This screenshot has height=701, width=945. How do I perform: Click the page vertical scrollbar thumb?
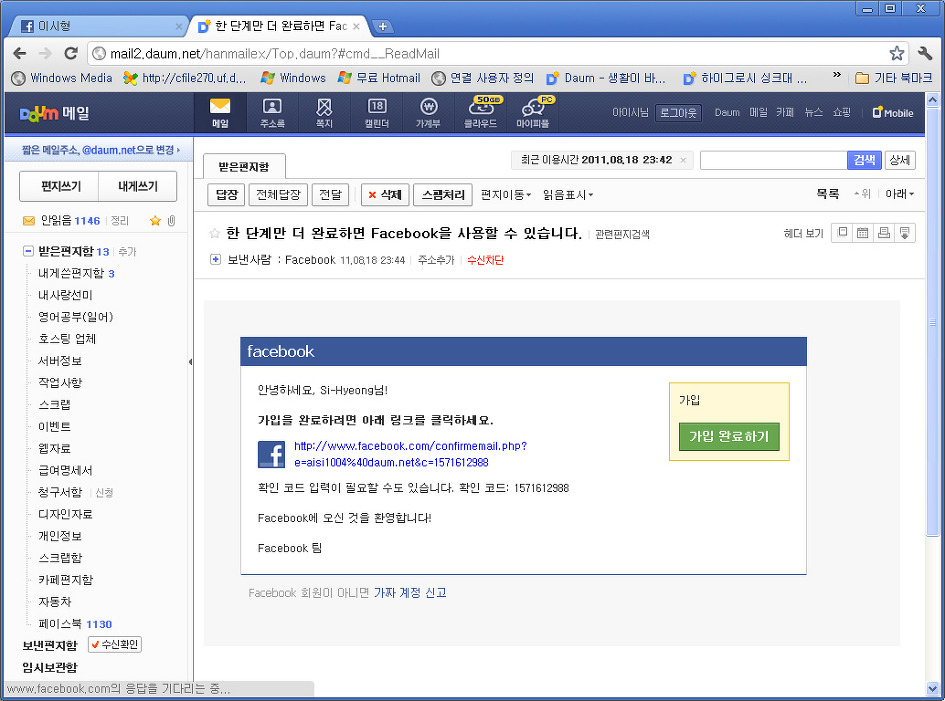tap(932, 322)
